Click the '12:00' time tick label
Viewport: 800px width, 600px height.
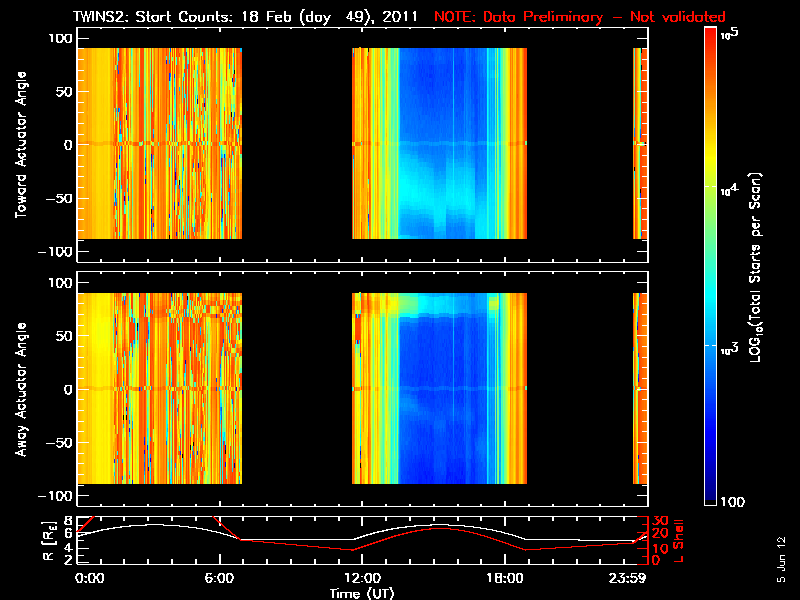click(362, 578)
